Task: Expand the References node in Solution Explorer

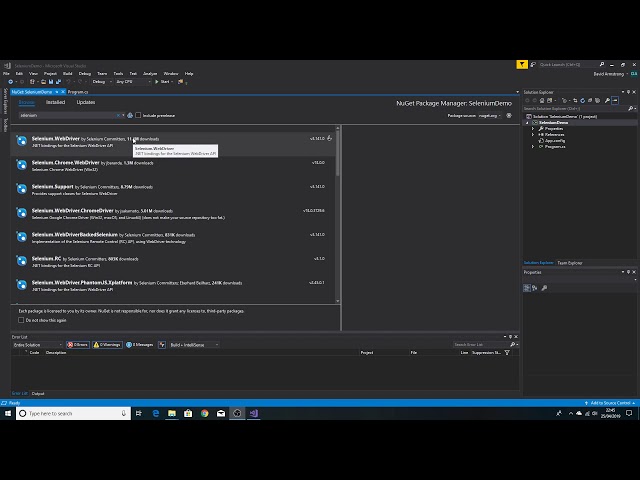Action: [533, 135]
